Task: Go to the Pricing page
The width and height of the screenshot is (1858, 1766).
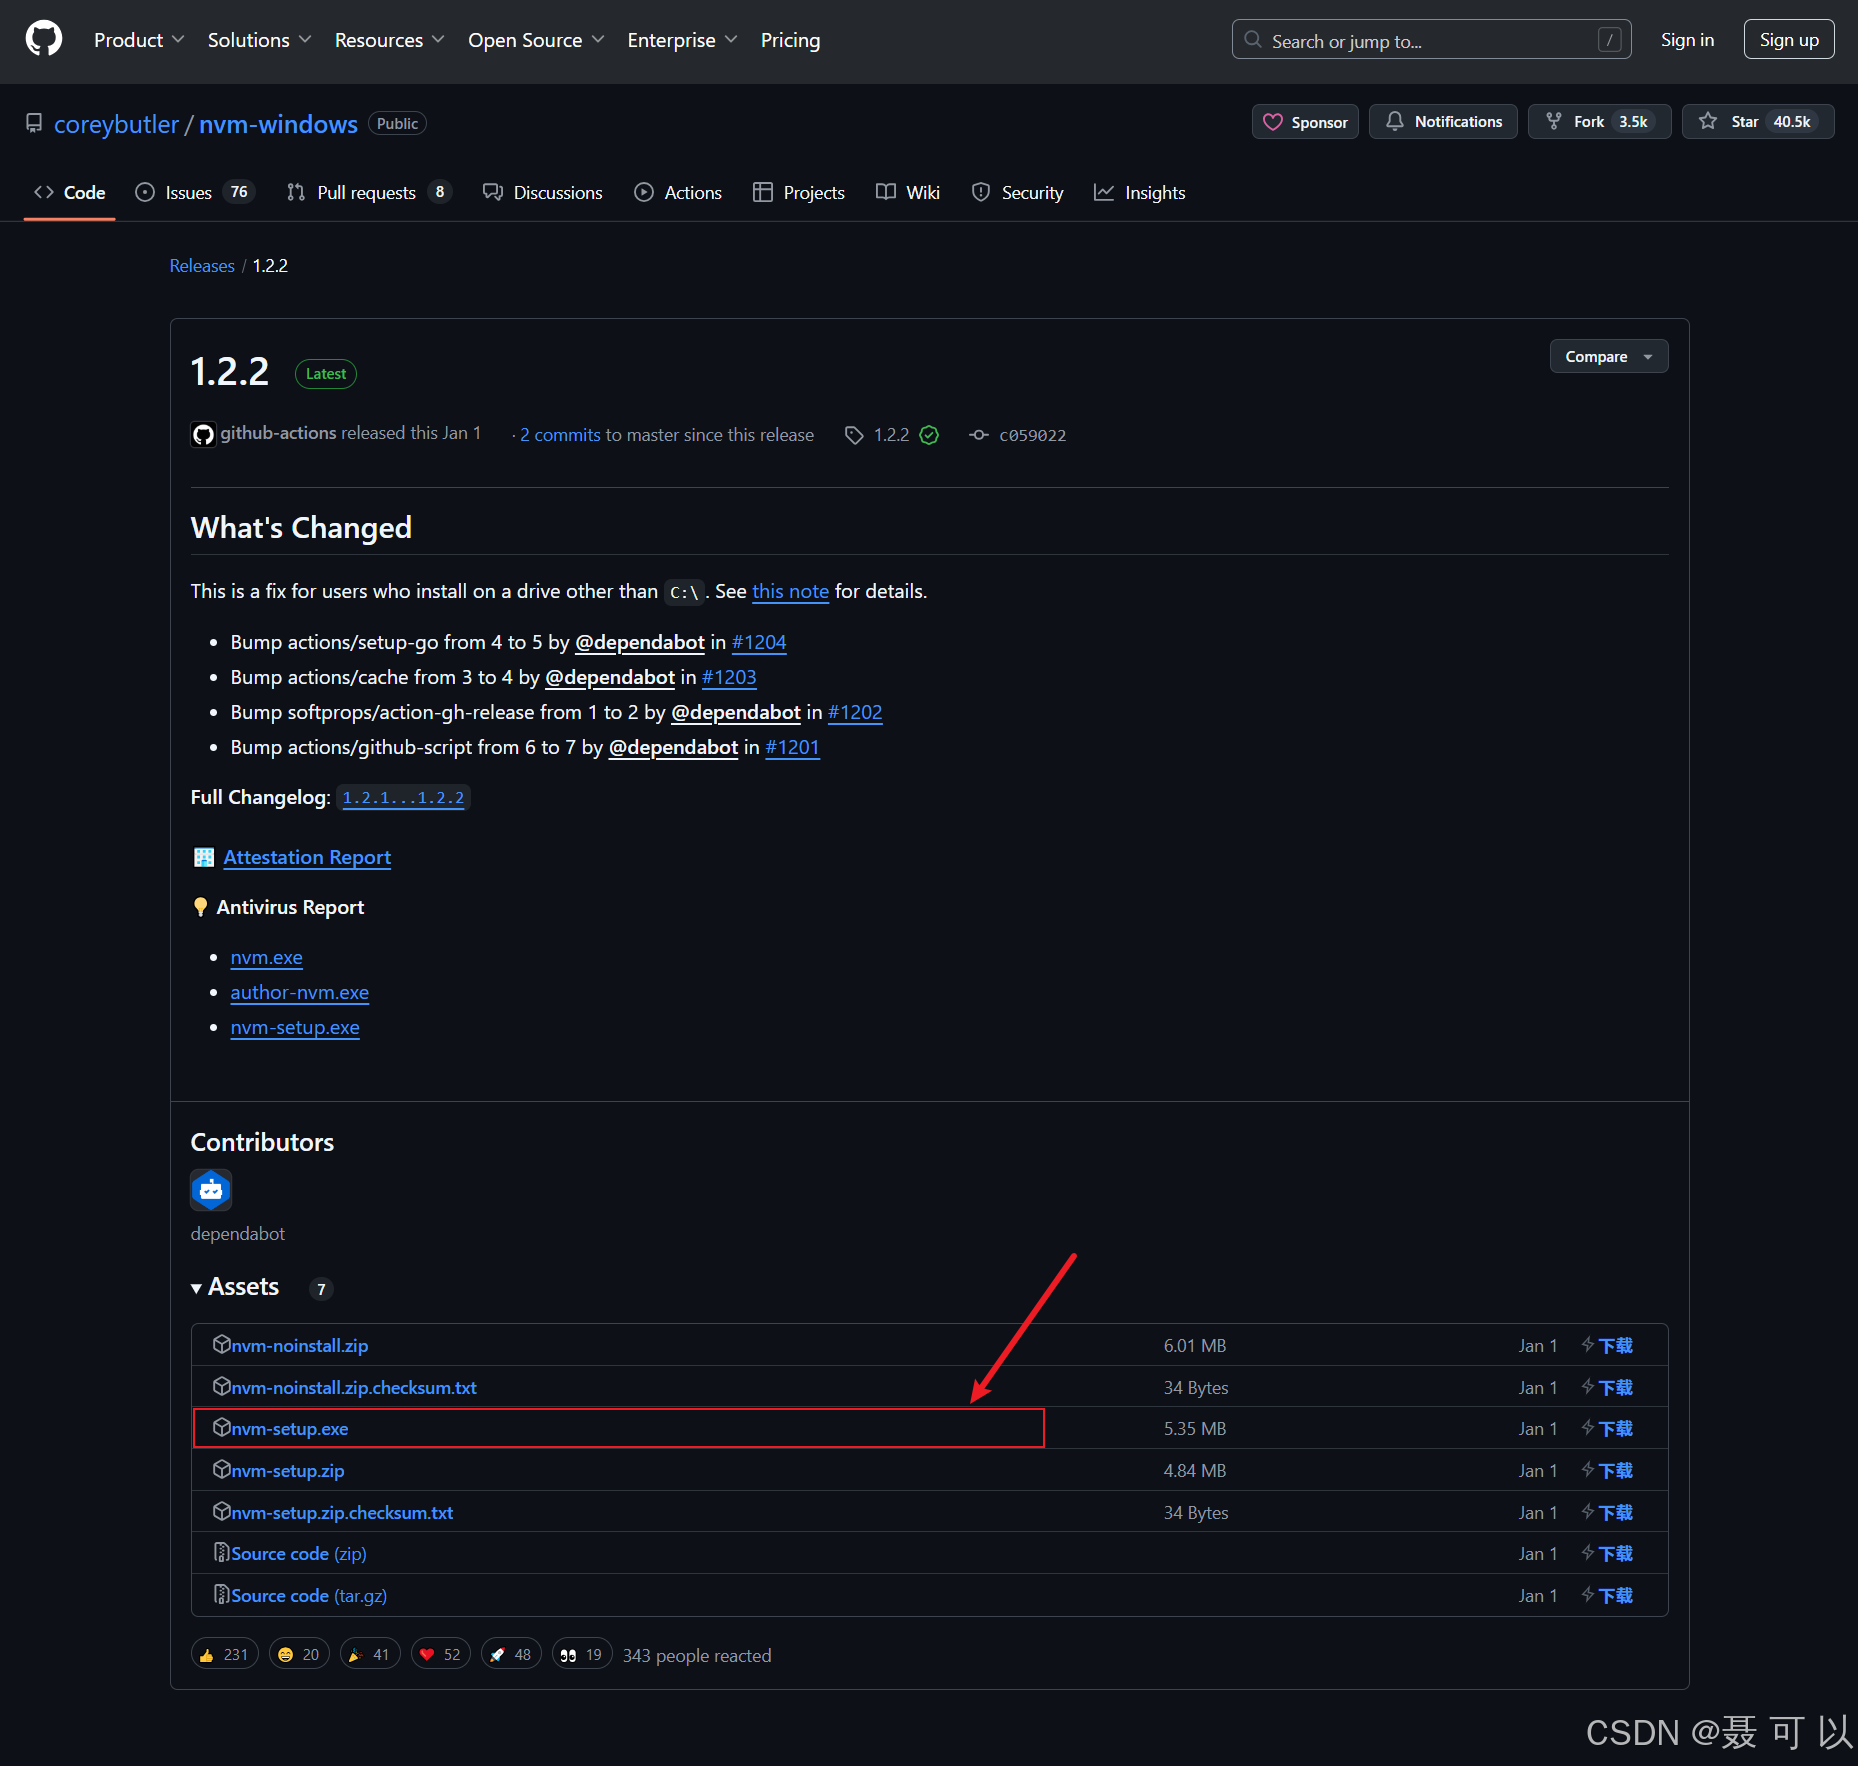Action: coord(790,40)
